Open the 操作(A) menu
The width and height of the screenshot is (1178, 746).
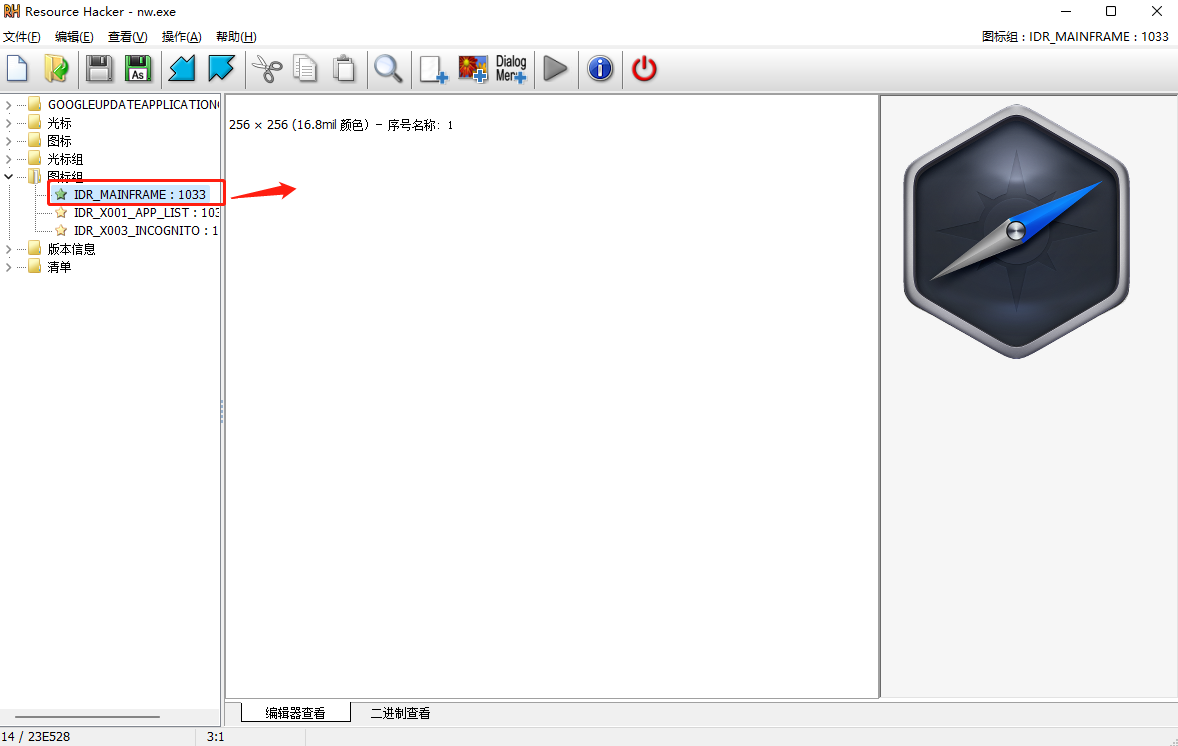click(x=182, y=37)
